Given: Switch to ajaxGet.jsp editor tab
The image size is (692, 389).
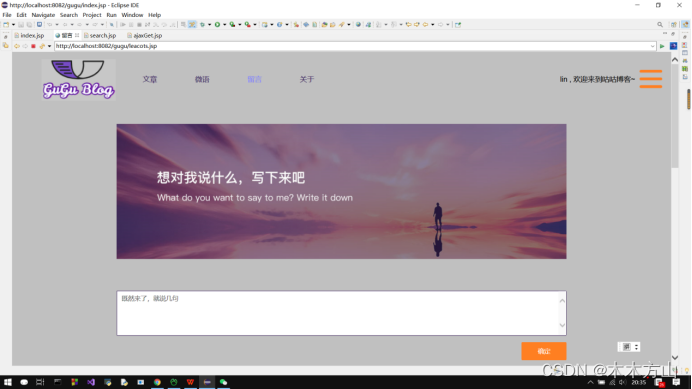Looking at the screenshot, I should pos(145,35).
